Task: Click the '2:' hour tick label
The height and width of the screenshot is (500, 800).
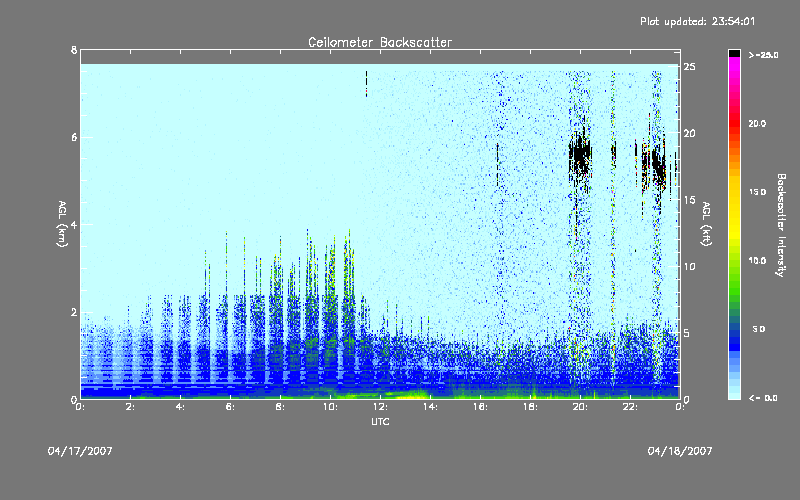Action: (130, 407)
